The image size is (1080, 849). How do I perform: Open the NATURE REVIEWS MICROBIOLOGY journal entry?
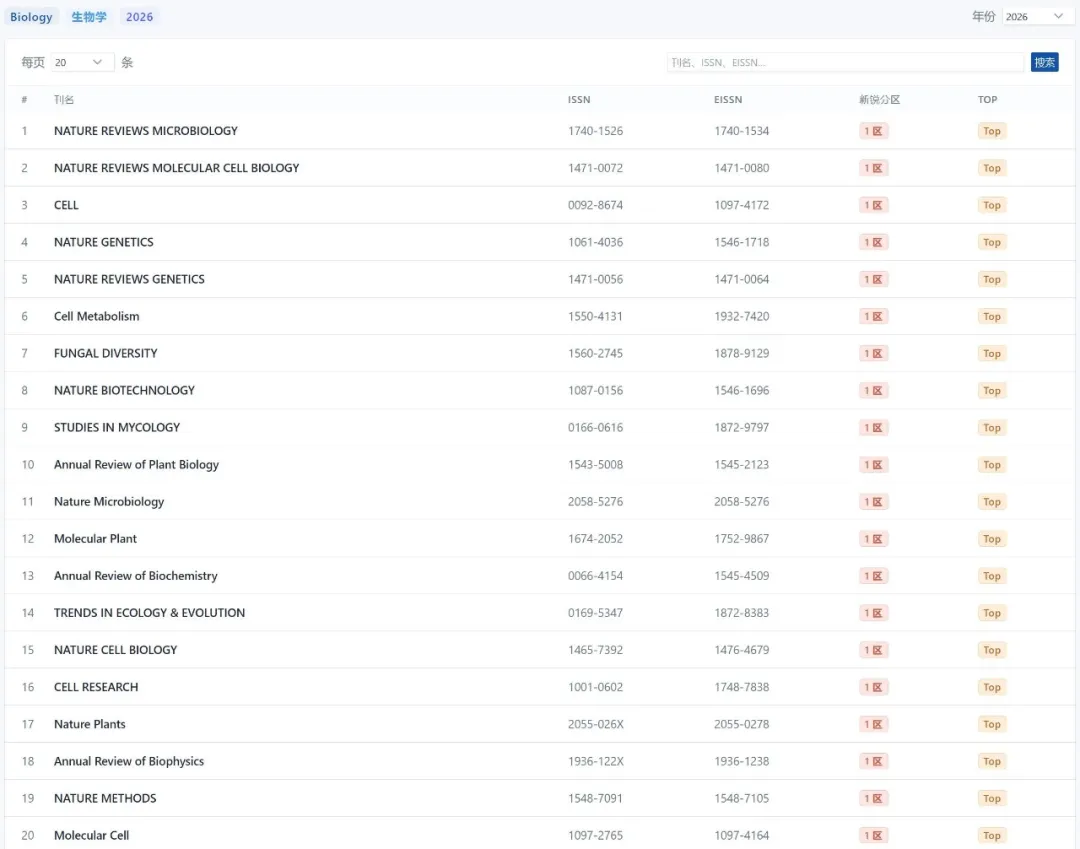(x=146, y=131)
